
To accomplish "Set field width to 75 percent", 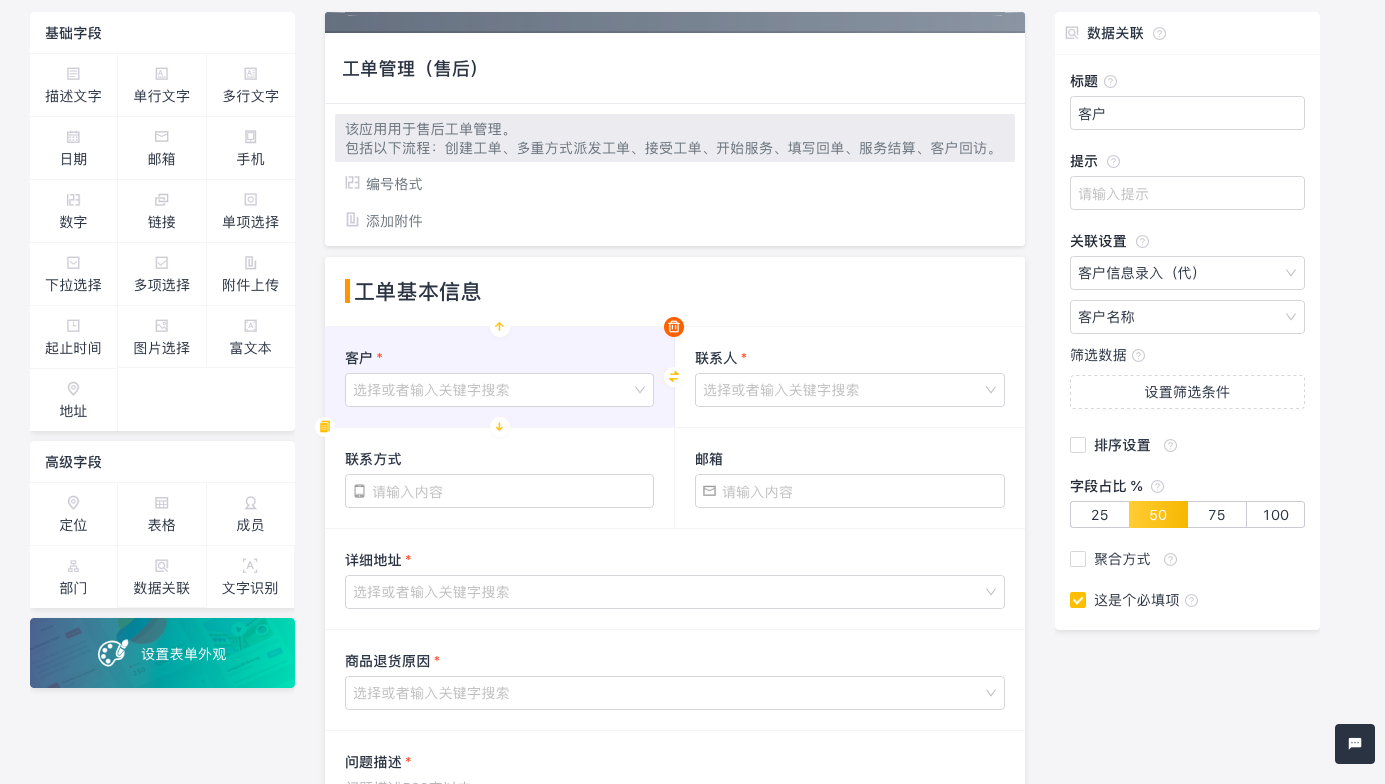I will pos(1217,515).
